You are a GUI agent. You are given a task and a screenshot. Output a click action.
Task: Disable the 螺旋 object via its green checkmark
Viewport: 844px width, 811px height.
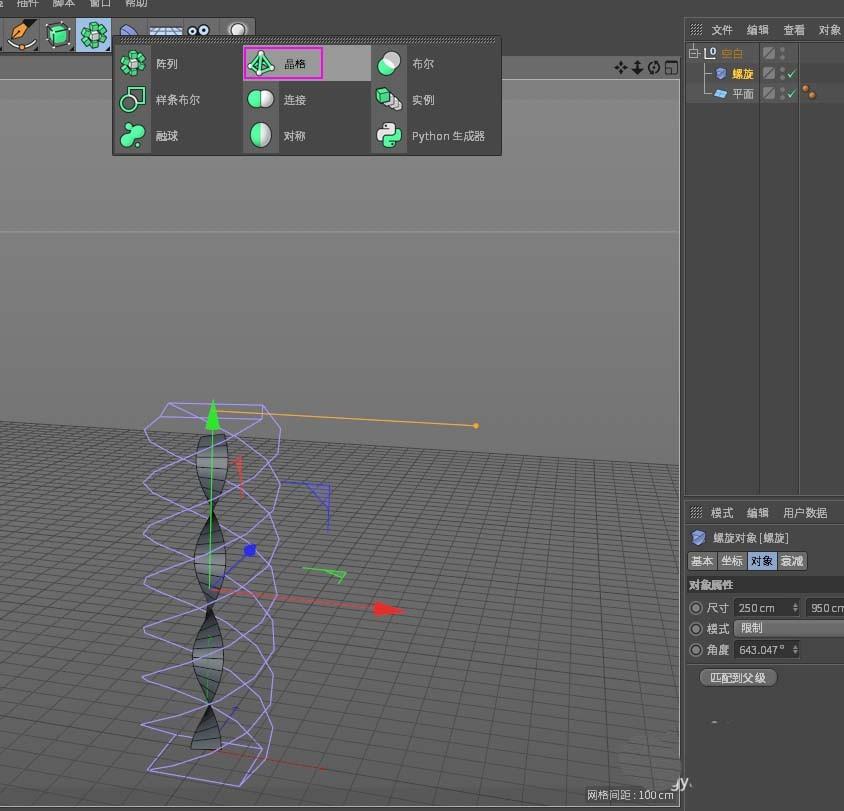pyautogui.click(x=791, y=73)
